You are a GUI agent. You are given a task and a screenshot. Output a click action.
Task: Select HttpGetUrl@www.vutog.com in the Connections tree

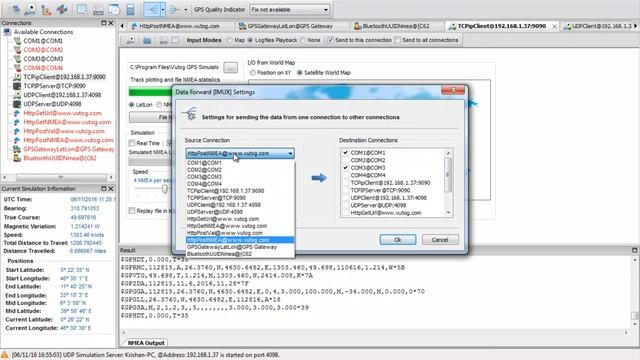(x=62, y=113)
